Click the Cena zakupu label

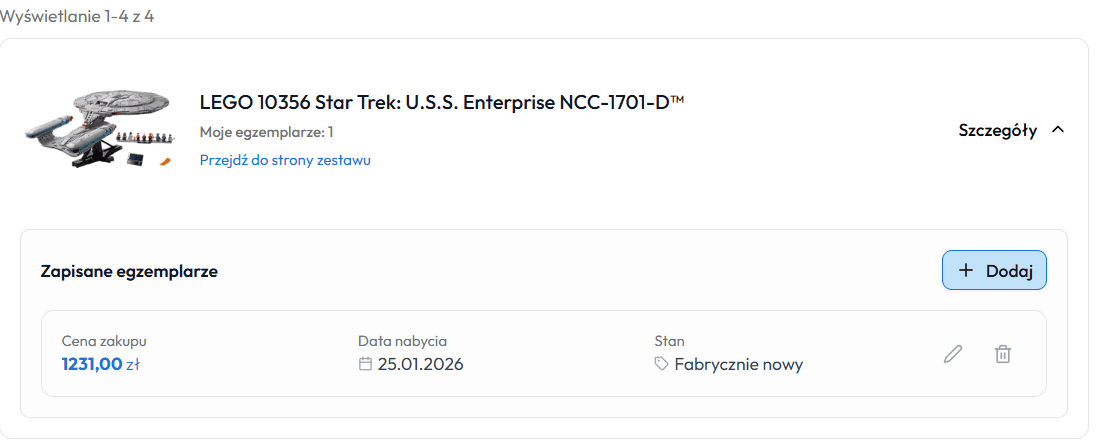coord(103,341)
